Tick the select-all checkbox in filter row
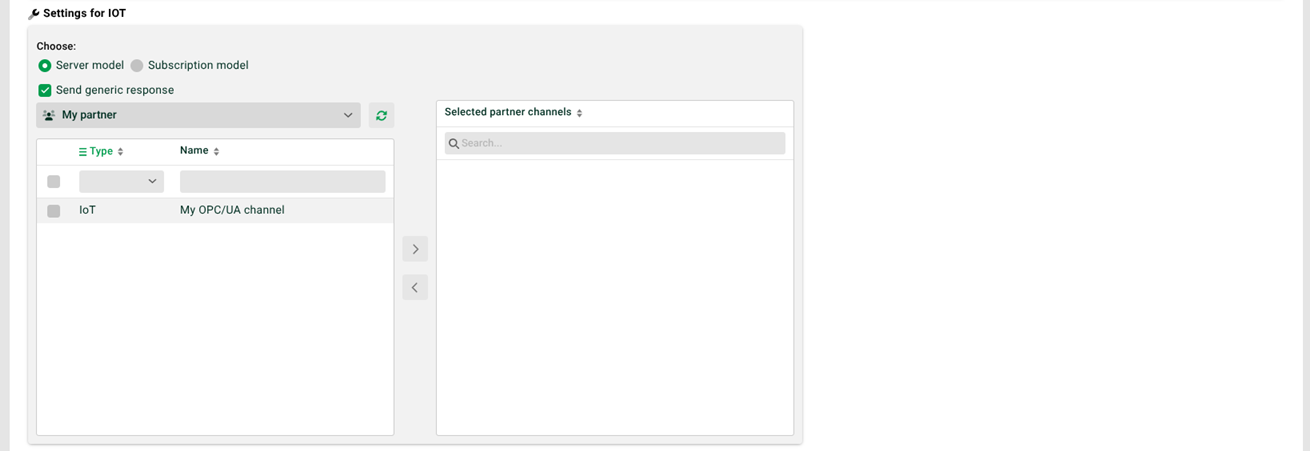 click(x=54, y=182)
